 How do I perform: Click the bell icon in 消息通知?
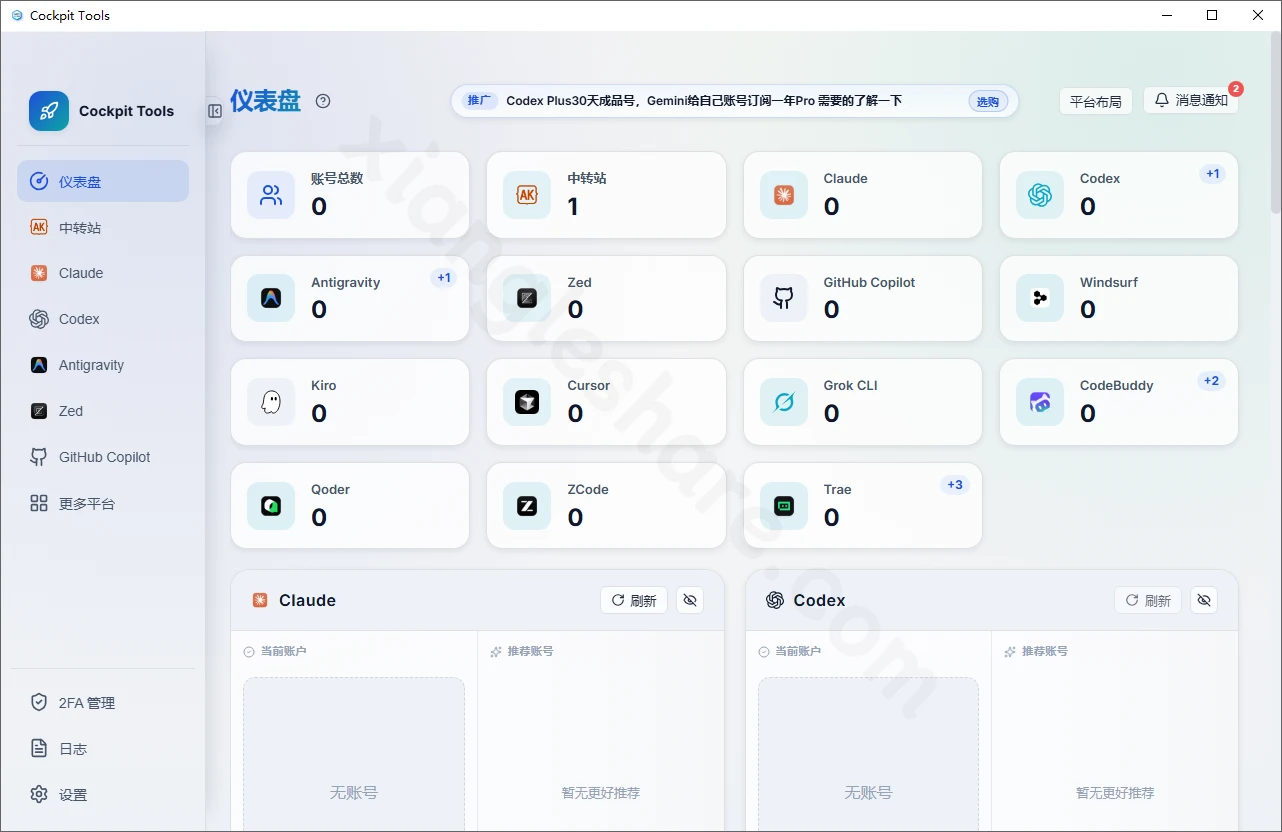pos(1161,100)
